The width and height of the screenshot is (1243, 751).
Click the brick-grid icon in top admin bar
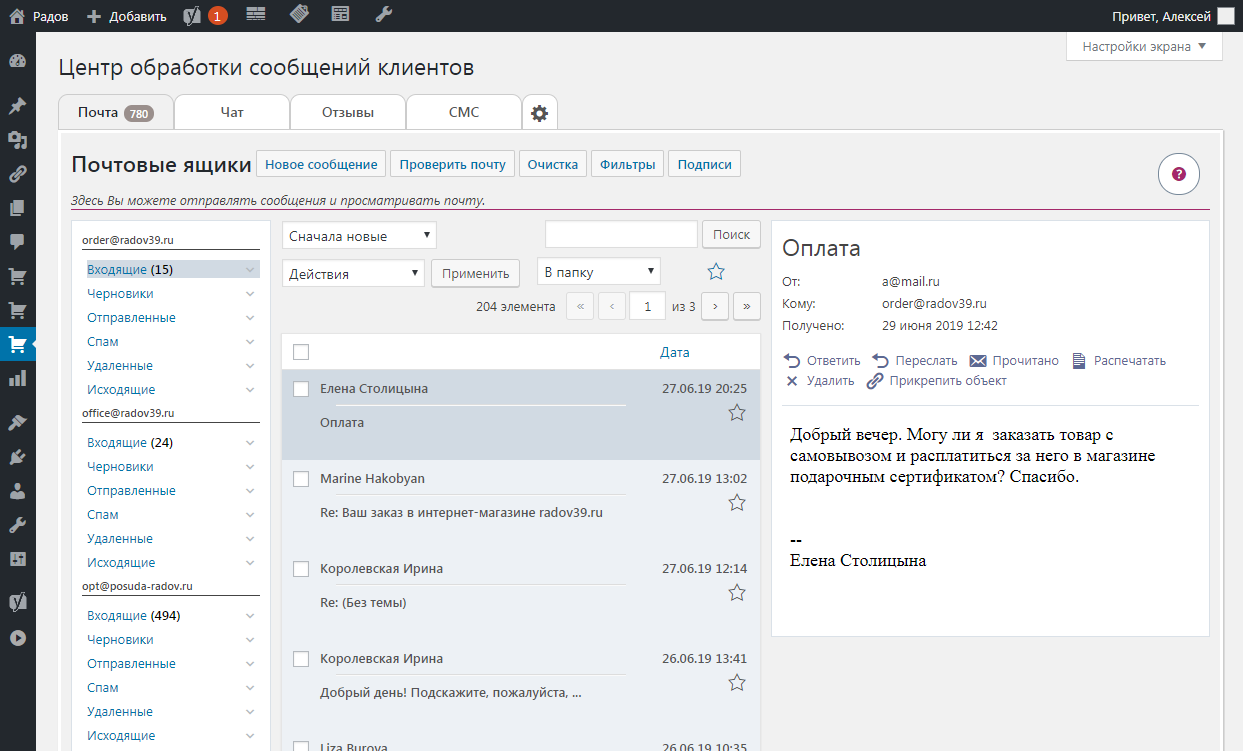click(x=256, y=14)
